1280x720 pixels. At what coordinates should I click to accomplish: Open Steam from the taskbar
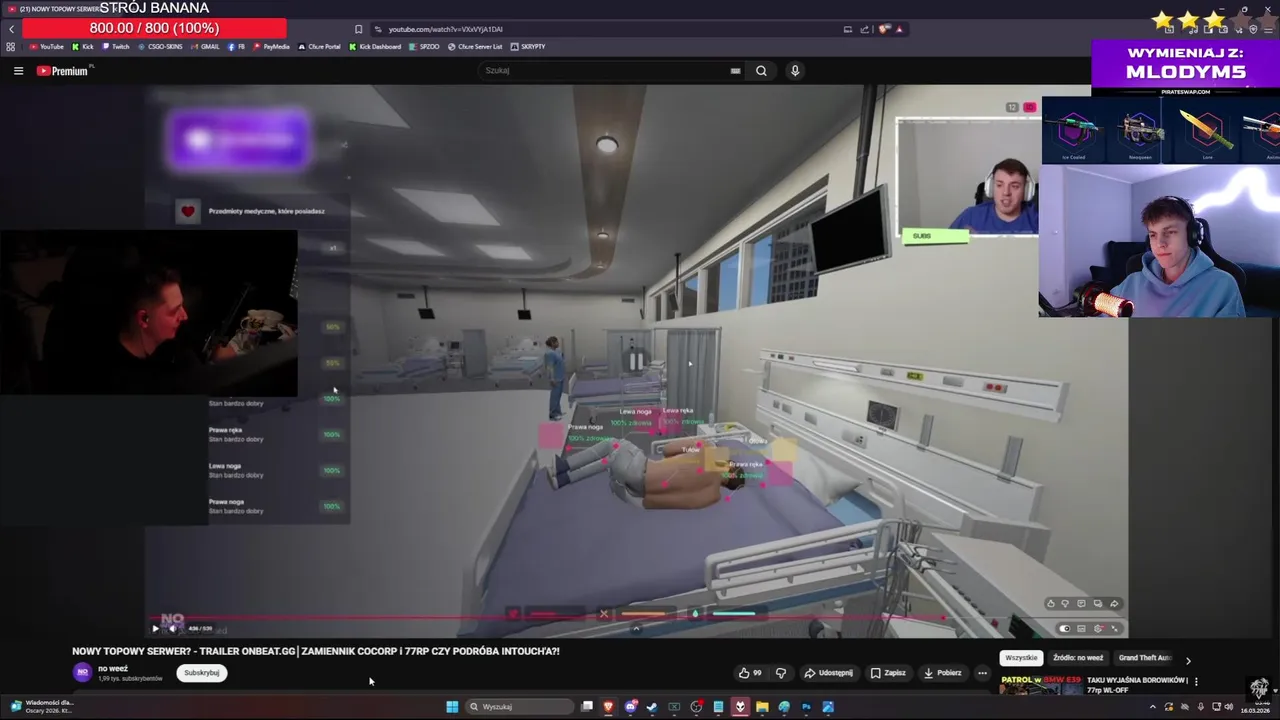click(652, 707)
